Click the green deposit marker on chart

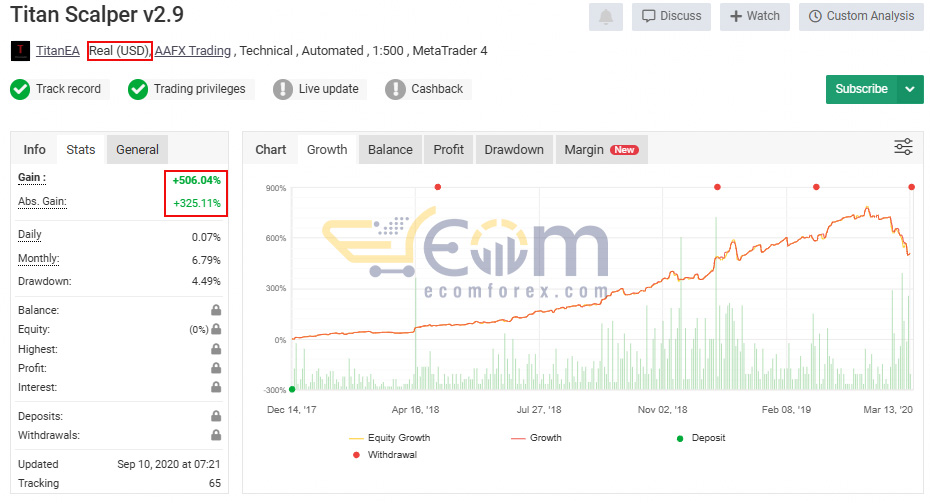[292, 390]
